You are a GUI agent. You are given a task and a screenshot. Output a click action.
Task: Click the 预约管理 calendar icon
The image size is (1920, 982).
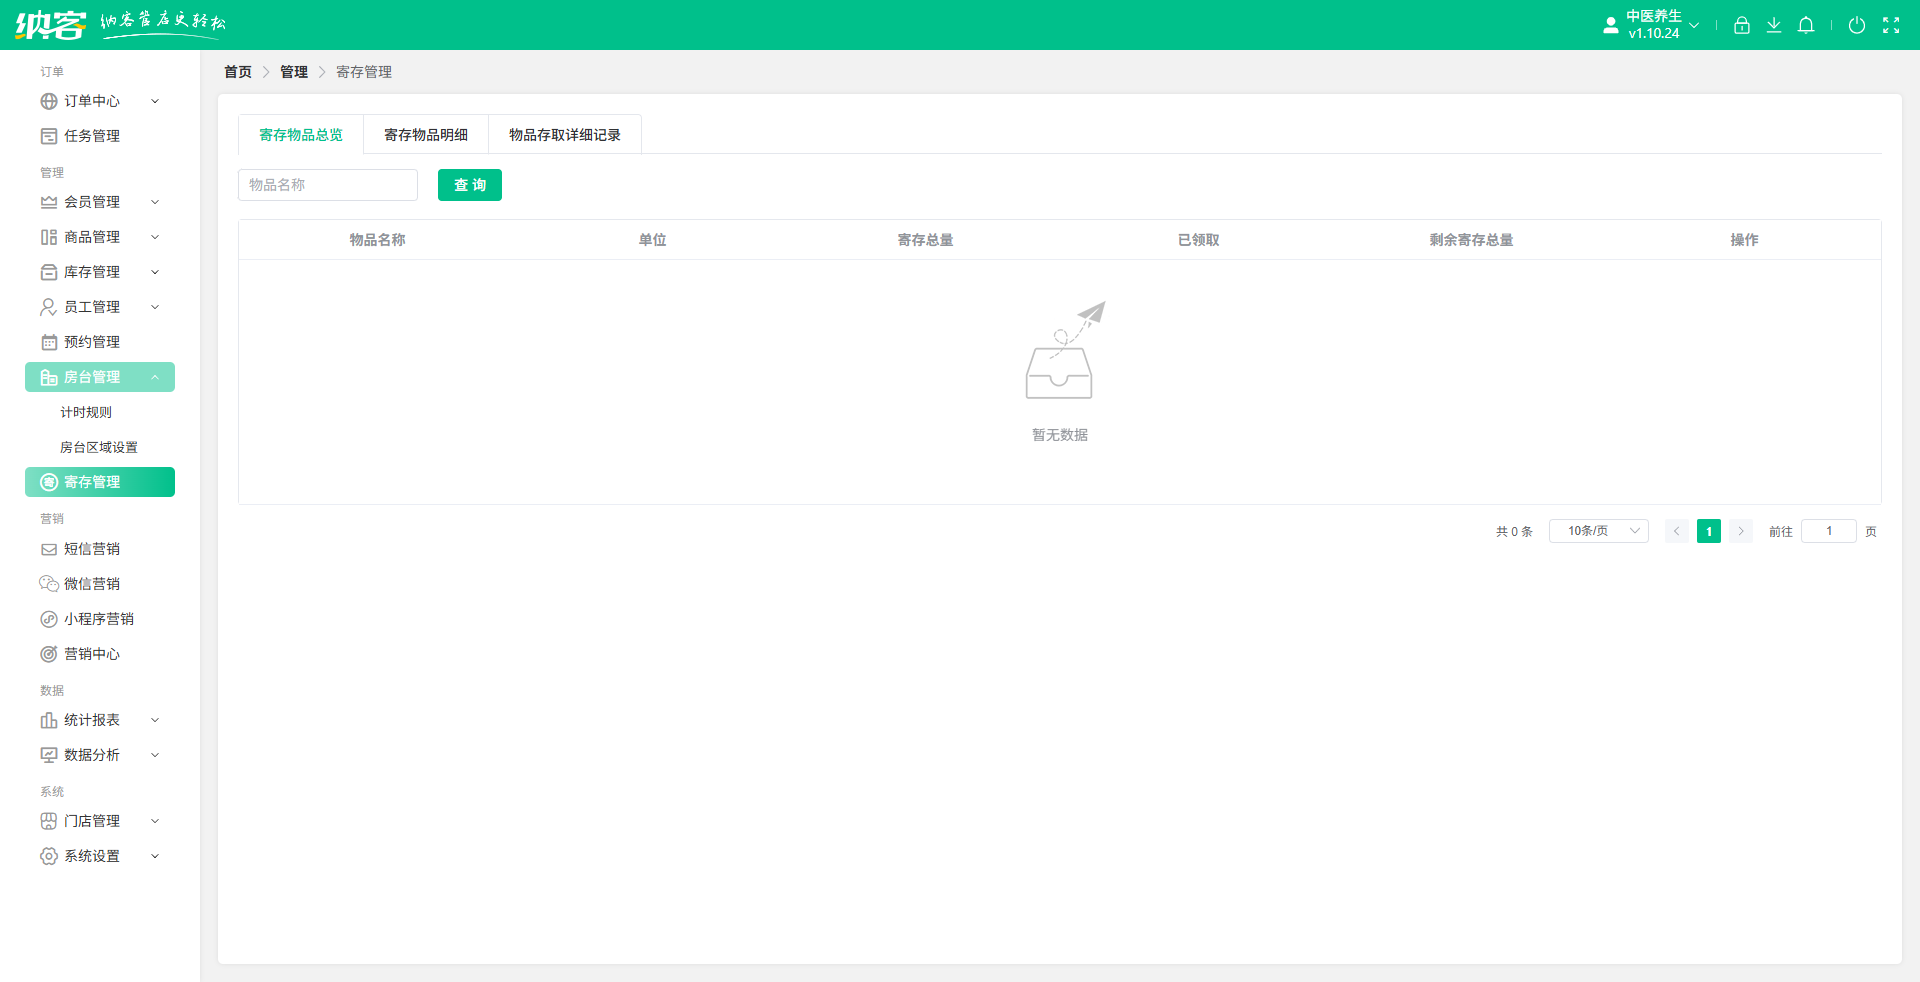tap(49, 342)
